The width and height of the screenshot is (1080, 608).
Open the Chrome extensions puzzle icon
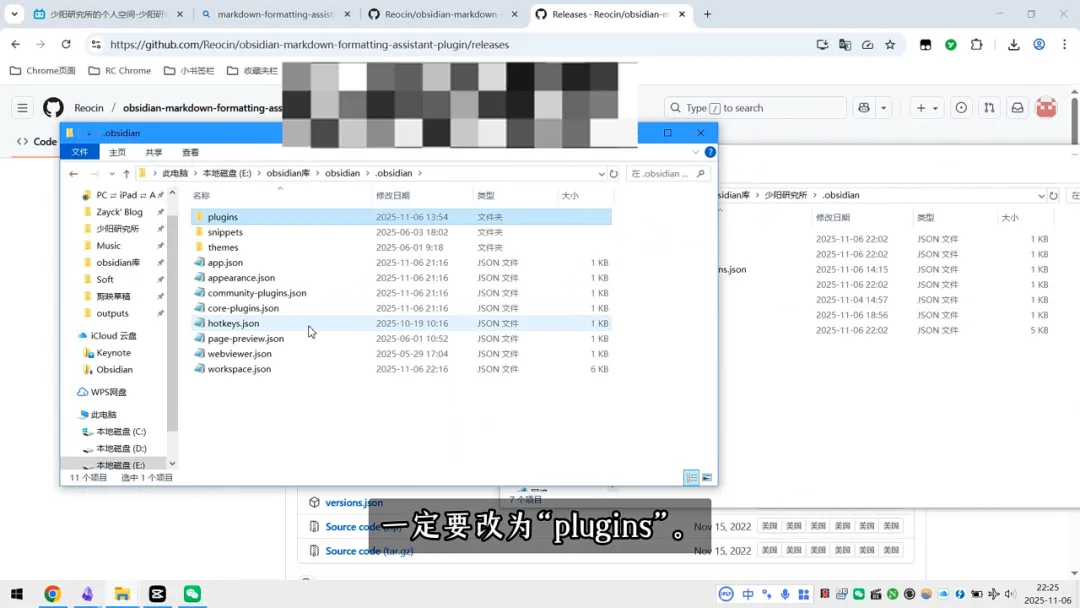pos(977,45)
